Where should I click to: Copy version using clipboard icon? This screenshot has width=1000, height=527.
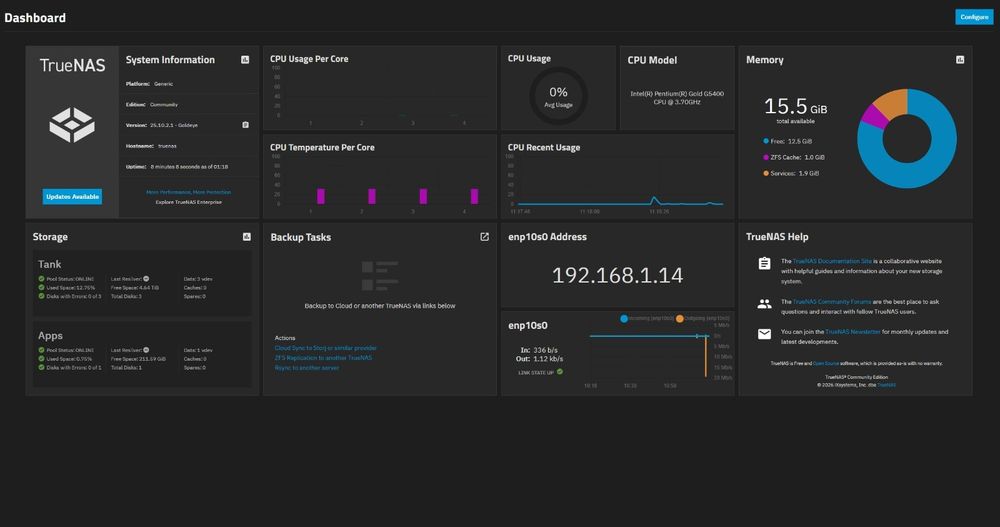click(246, 125)
